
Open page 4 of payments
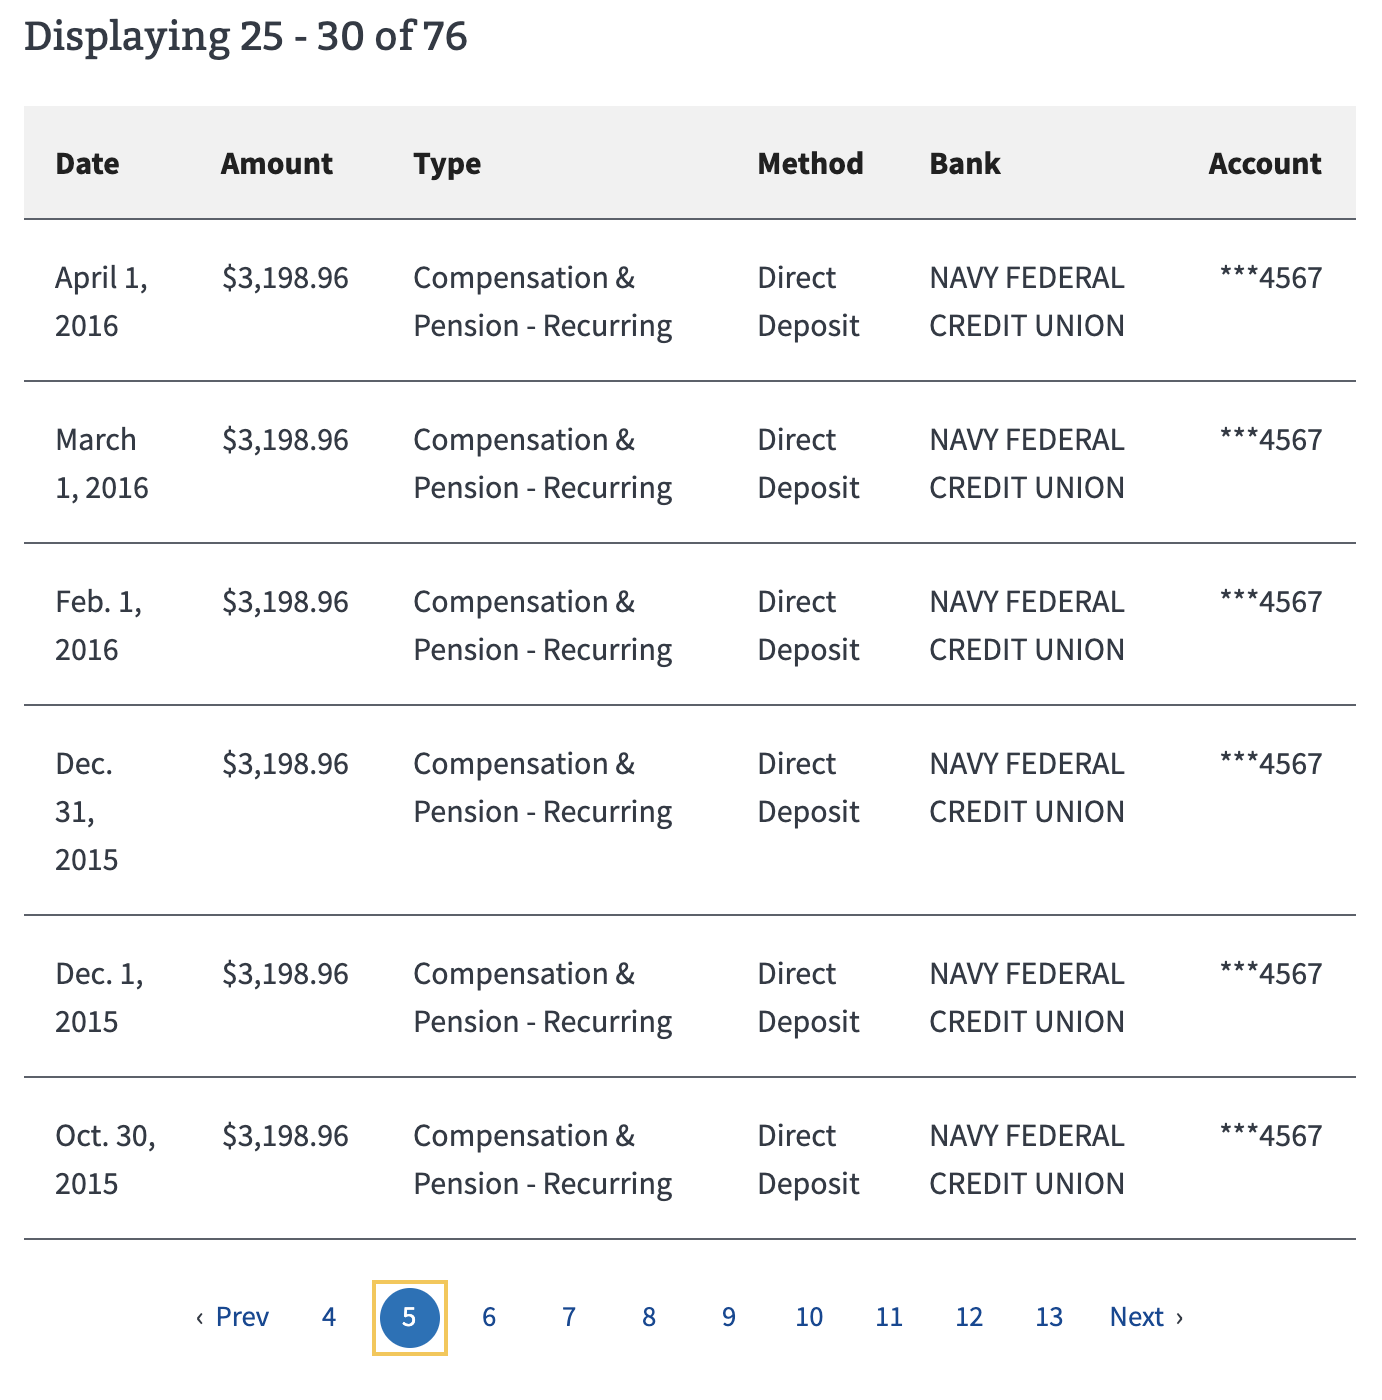329,1317
